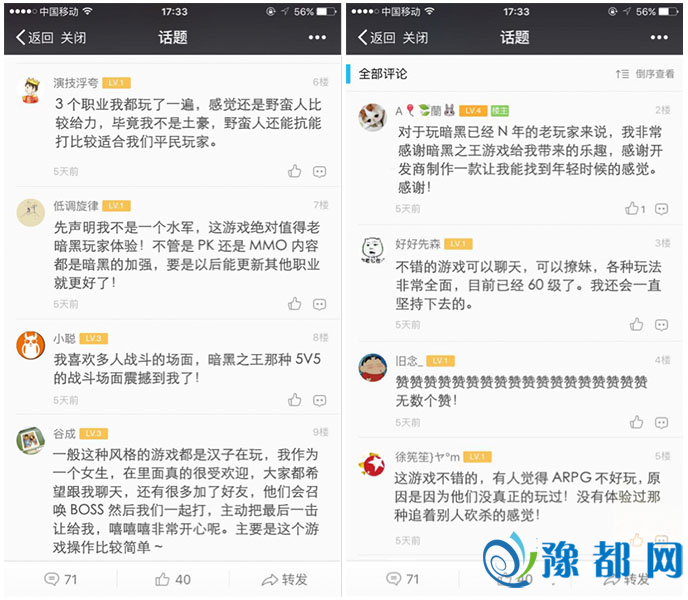This screenshot has width=688, height=600.
Task: Tap 关闭 on the right screen header
Action: 415,38
